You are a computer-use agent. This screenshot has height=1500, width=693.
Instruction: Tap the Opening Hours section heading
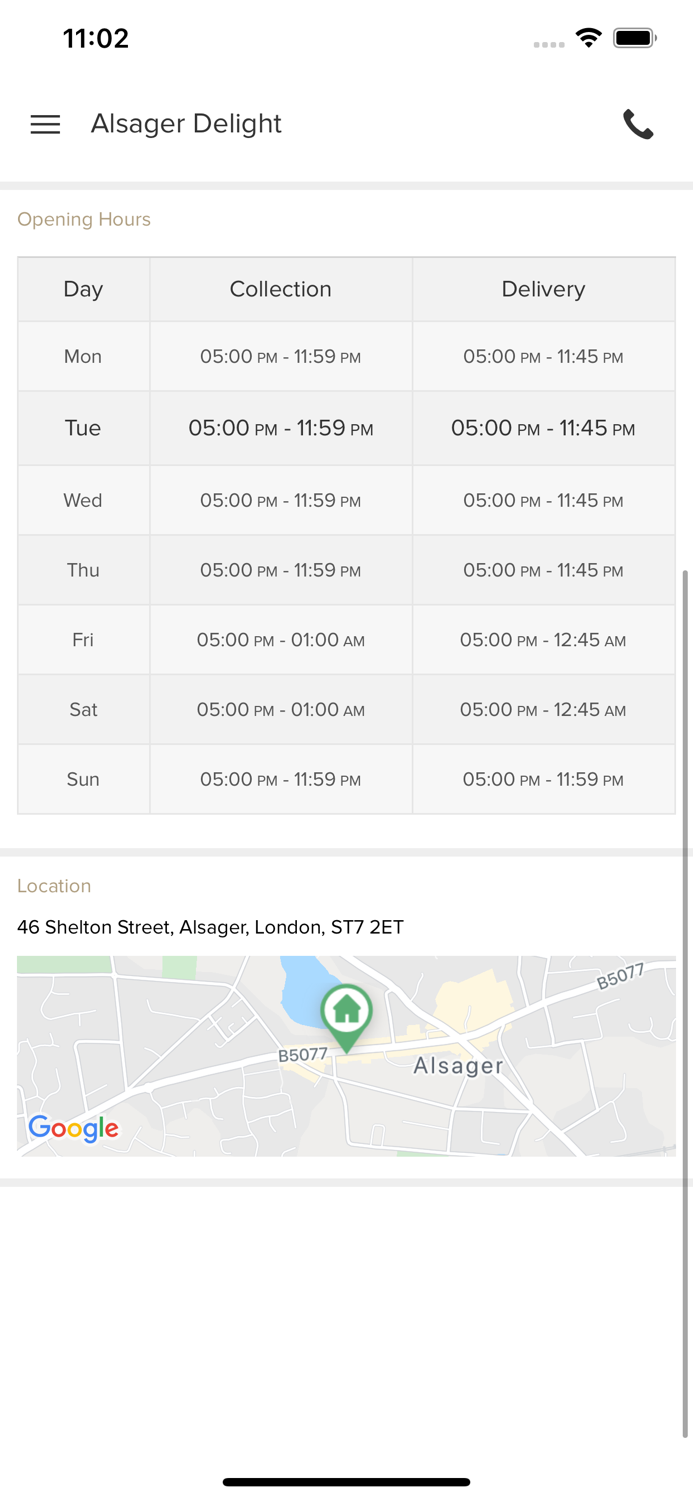[x=84, y=219]
